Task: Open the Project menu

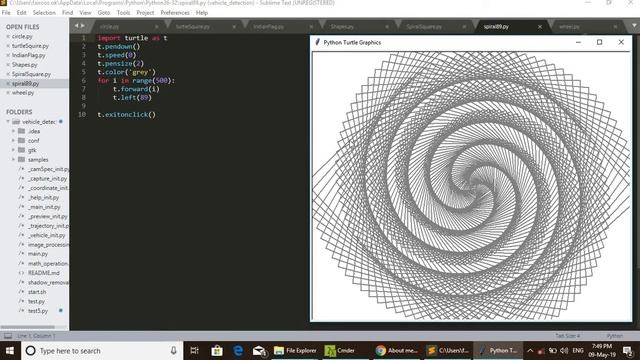Action: pyautogui.click(x=145, y=13)
